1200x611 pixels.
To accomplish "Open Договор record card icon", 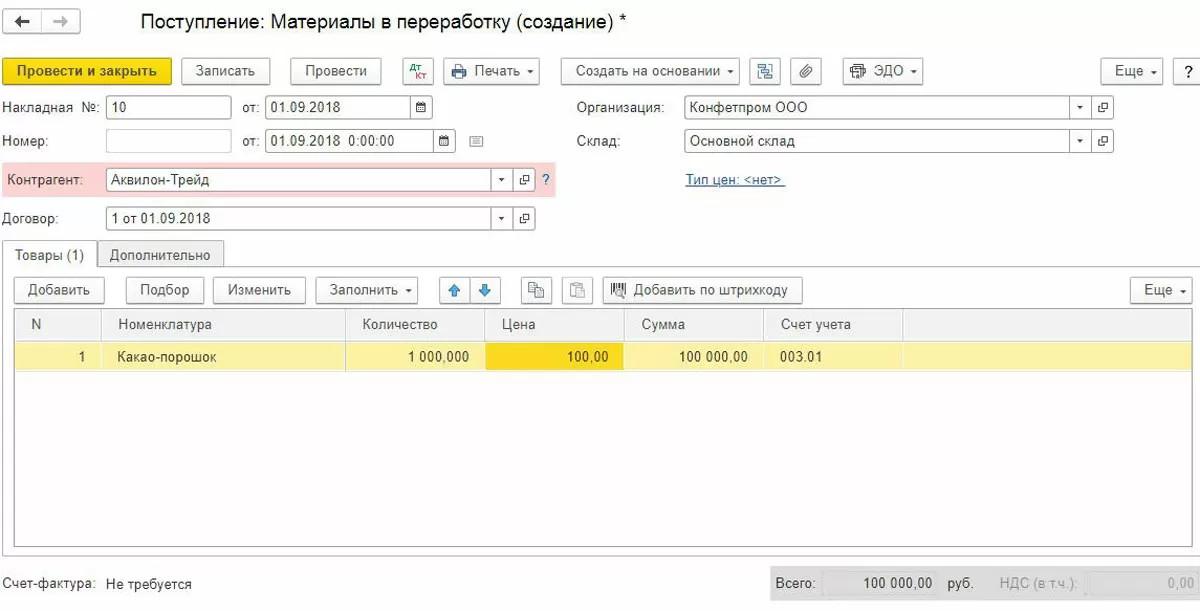I will (524, 218).
